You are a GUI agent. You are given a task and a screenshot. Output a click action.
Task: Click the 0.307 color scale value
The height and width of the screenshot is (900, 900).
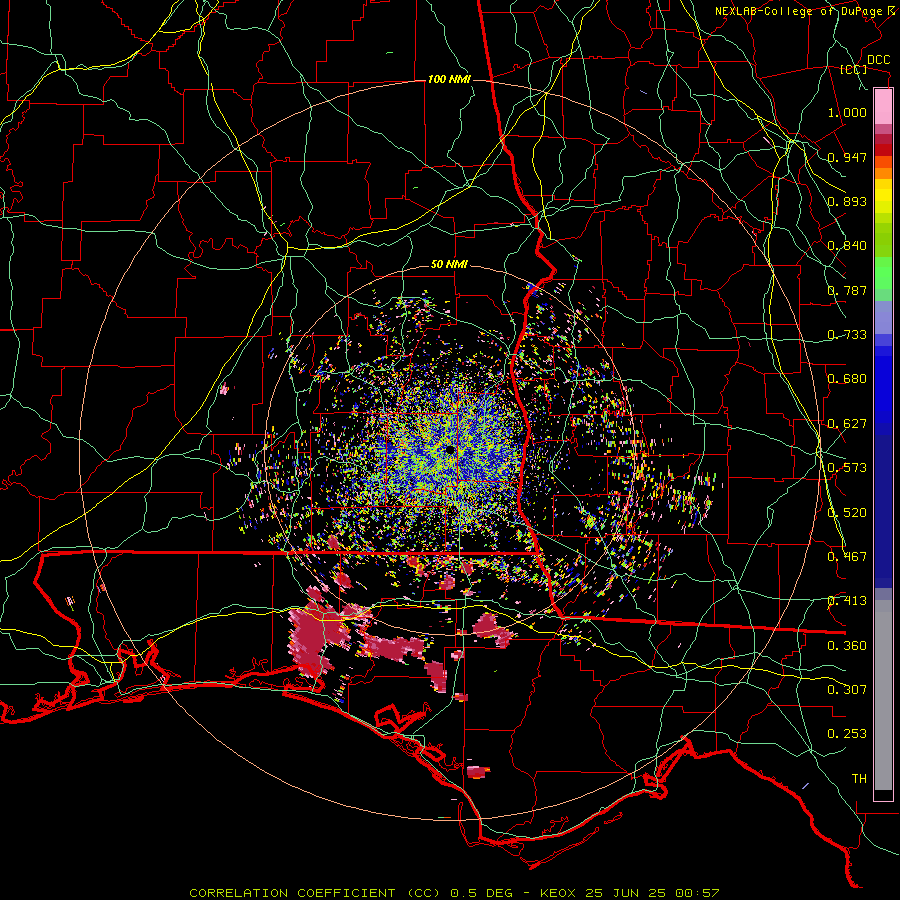(847, 690)
